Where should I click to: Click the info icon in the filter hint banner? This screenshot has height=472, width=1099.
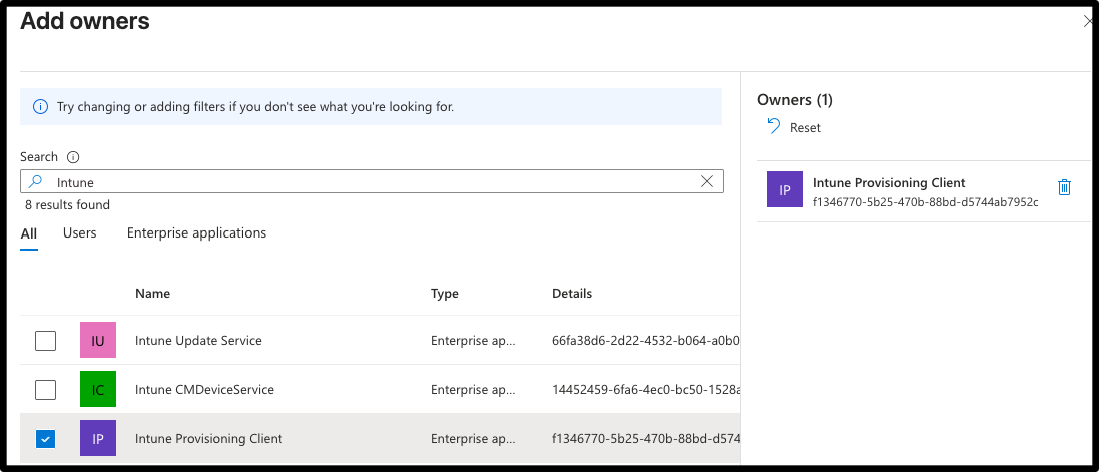(41, 107)
